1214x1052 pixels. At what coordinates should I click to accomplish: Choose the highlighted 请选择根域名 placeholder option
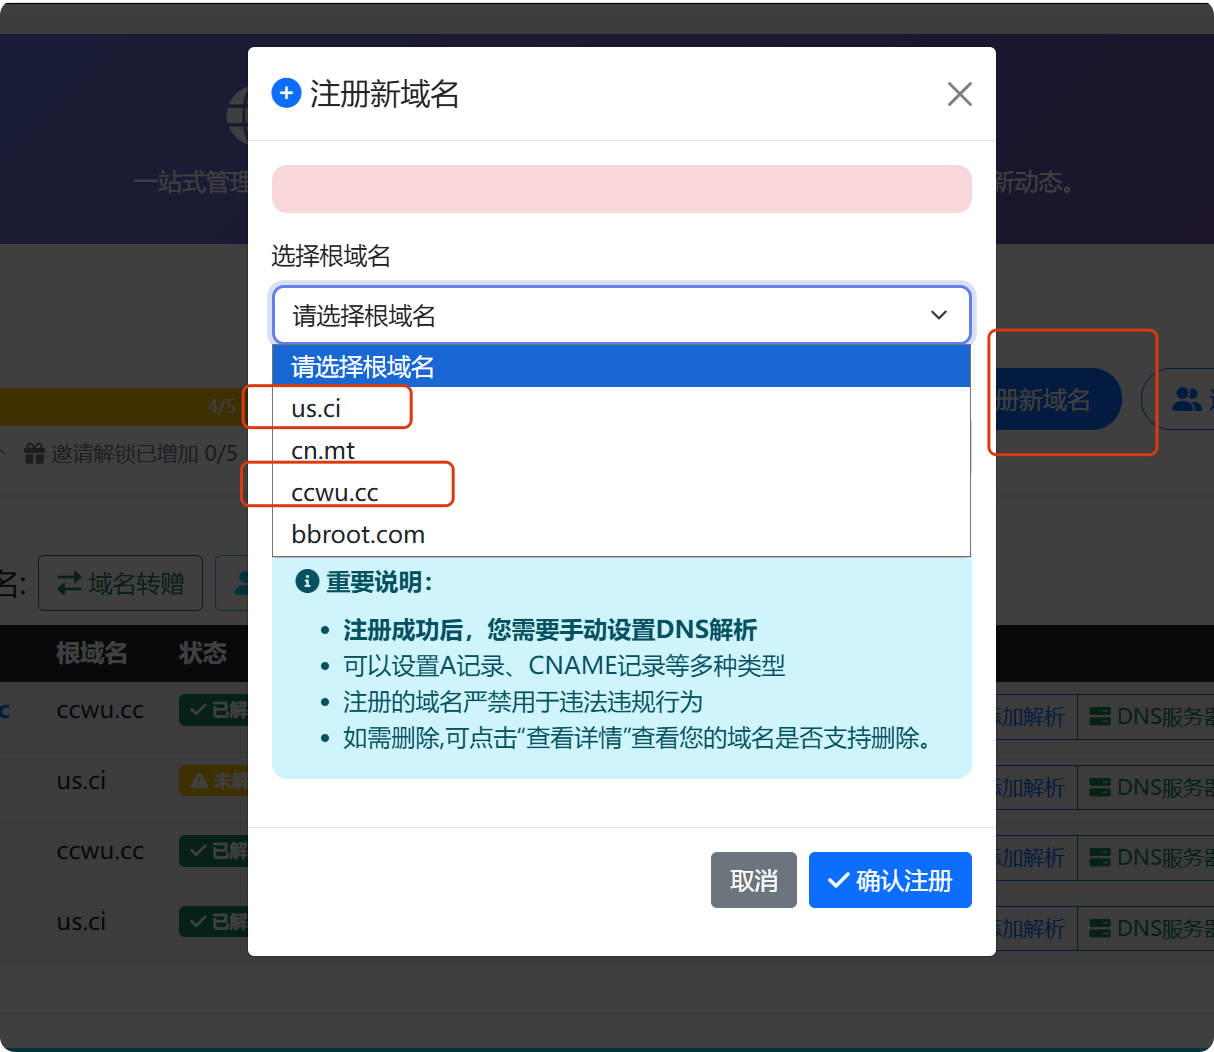pos(620,367)
